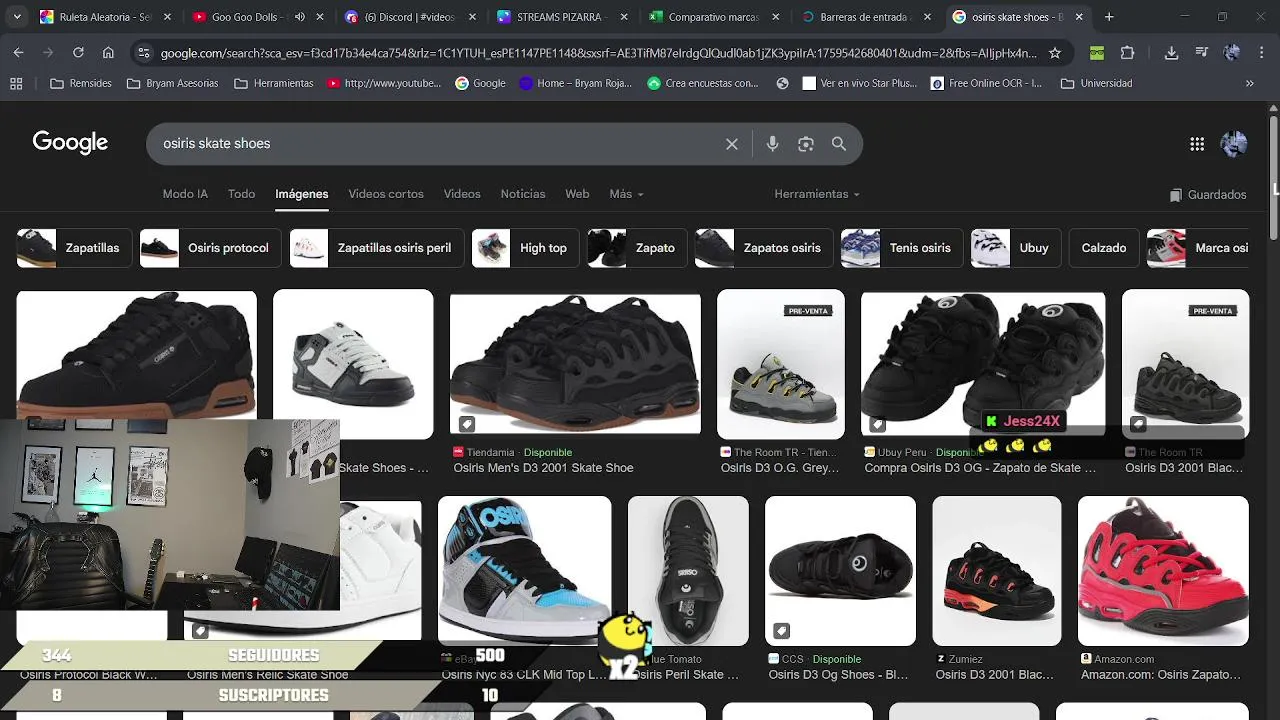Open a new browser tab
This screenshot has width=1280, height=720.
[1108, 17]
